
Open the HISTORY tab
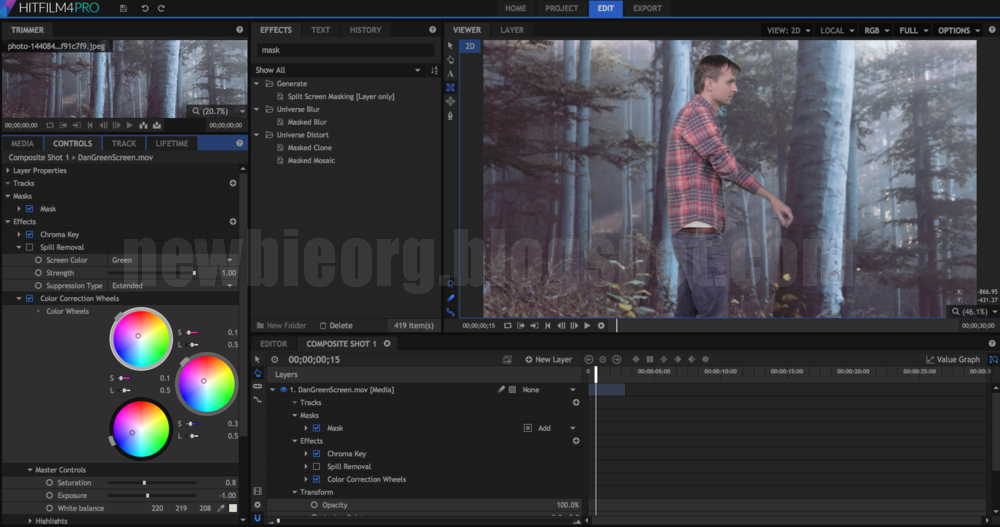point(365,30)
